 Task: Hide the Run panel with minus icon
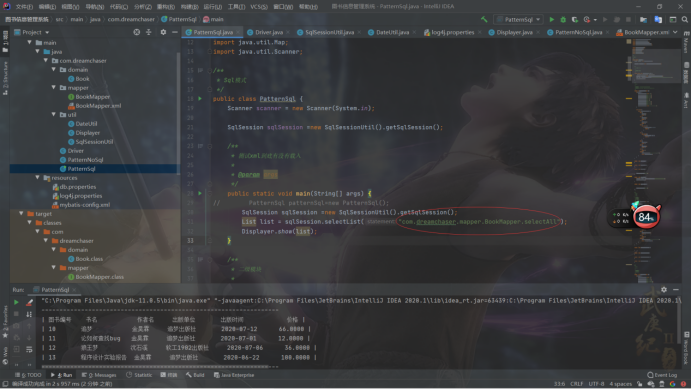click(676, 290)
